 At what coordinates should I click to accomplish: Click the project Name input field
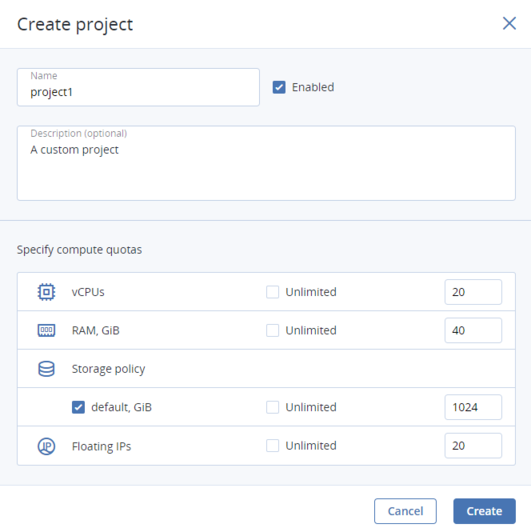(138, 87)
